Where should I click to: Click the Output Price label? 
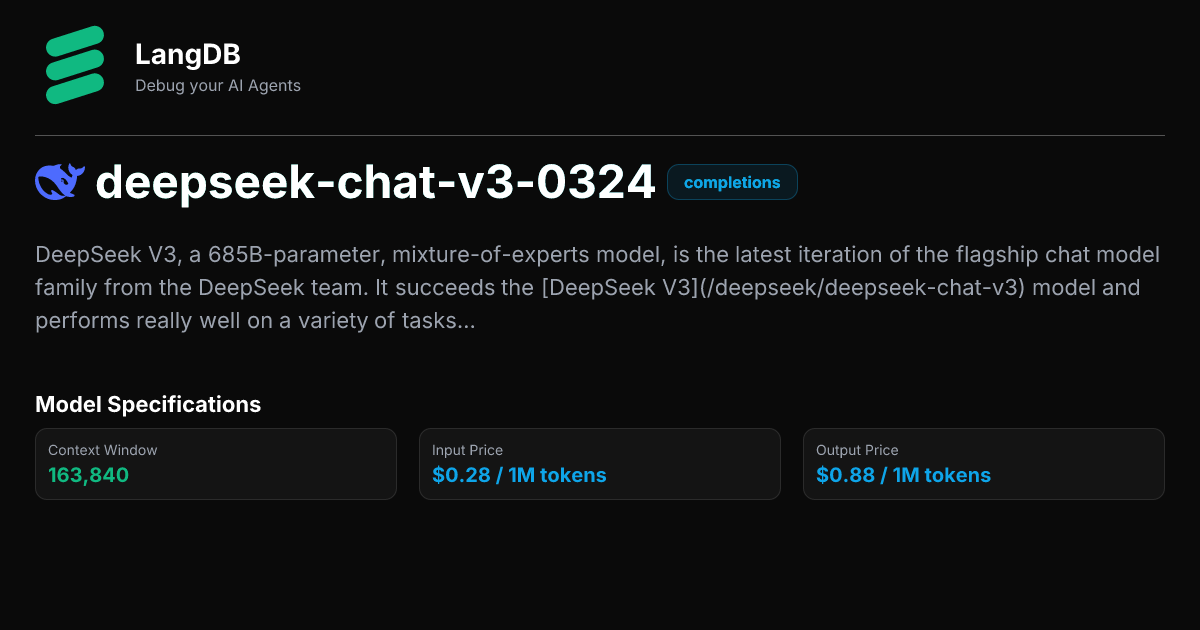pos(857,450)
